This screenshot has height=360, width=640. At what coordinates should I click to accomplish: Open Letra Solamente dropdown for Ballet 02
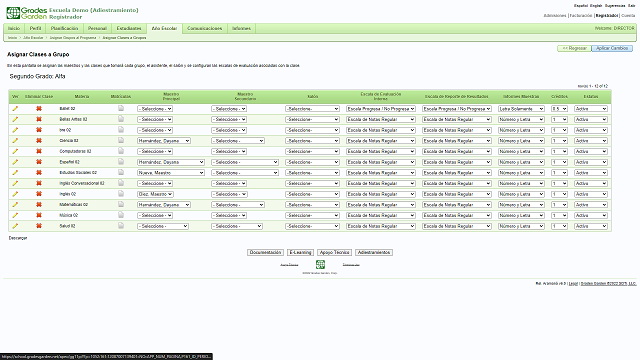[521, 109]
